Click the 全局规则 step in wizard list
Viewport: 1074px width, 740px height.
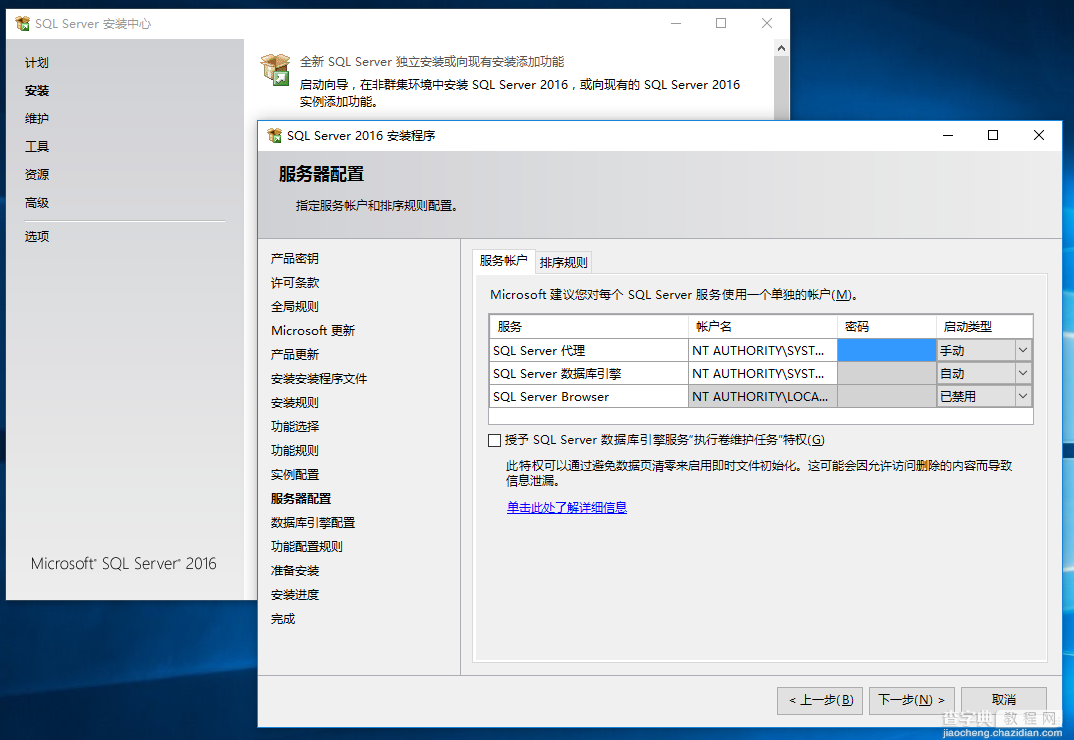point(295,306)
